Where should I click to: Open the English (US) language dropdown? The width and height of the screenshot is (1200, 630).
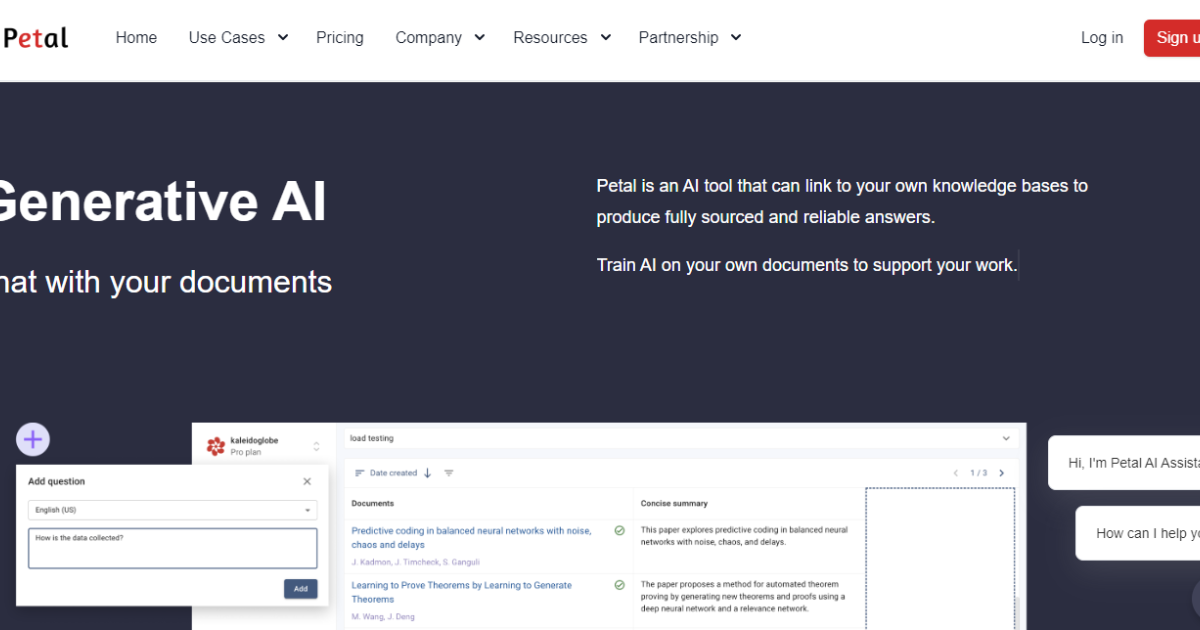(172, 510)
